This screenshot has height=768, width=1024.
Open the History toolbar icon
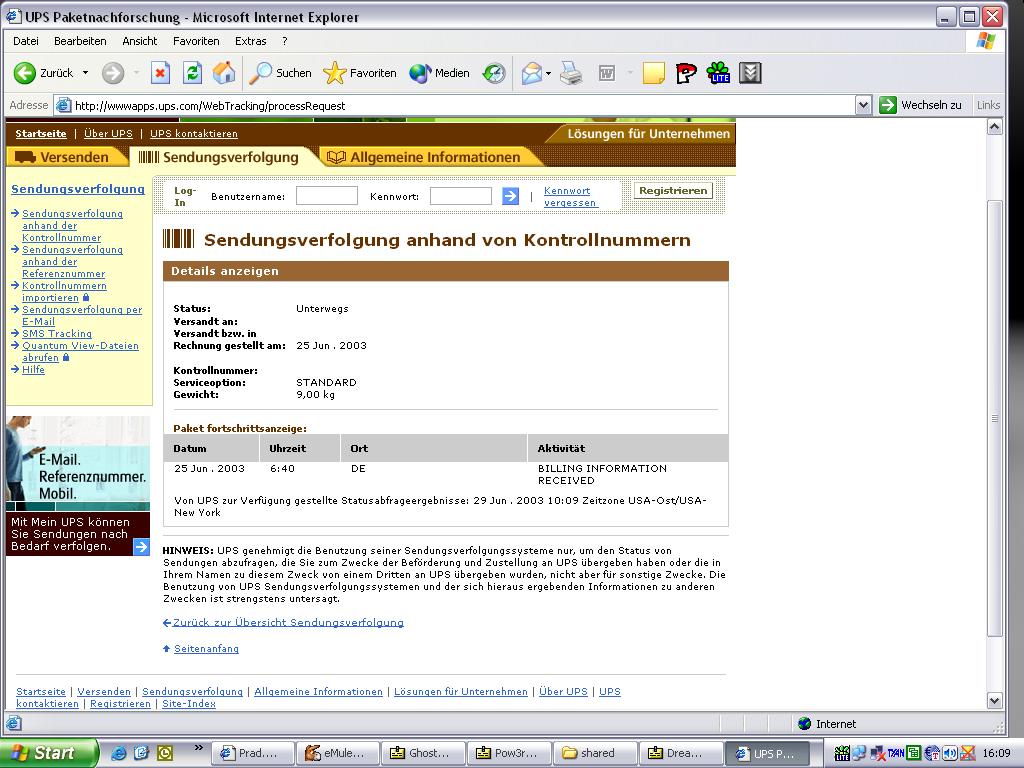[494, 73]
